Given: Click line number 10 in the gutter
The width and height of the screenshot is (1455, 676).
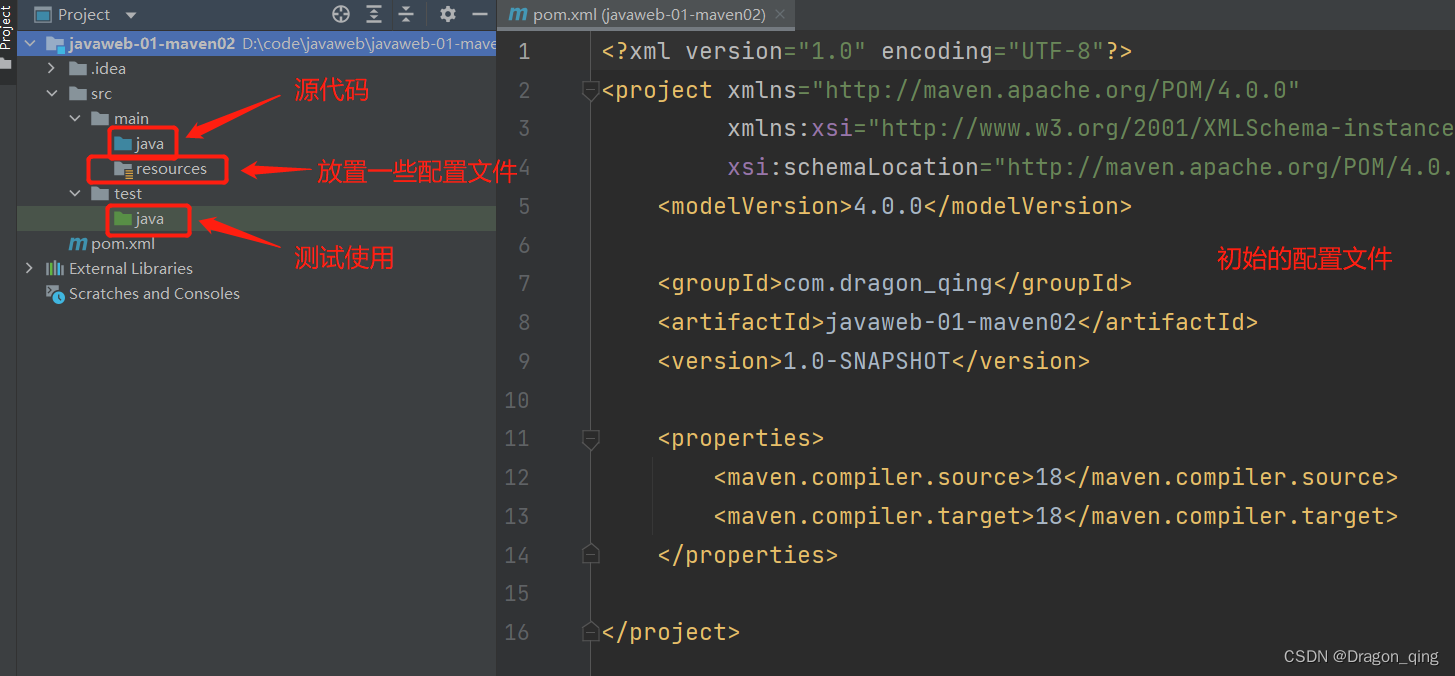Looking at the screenshot, I should click(517, 400).
